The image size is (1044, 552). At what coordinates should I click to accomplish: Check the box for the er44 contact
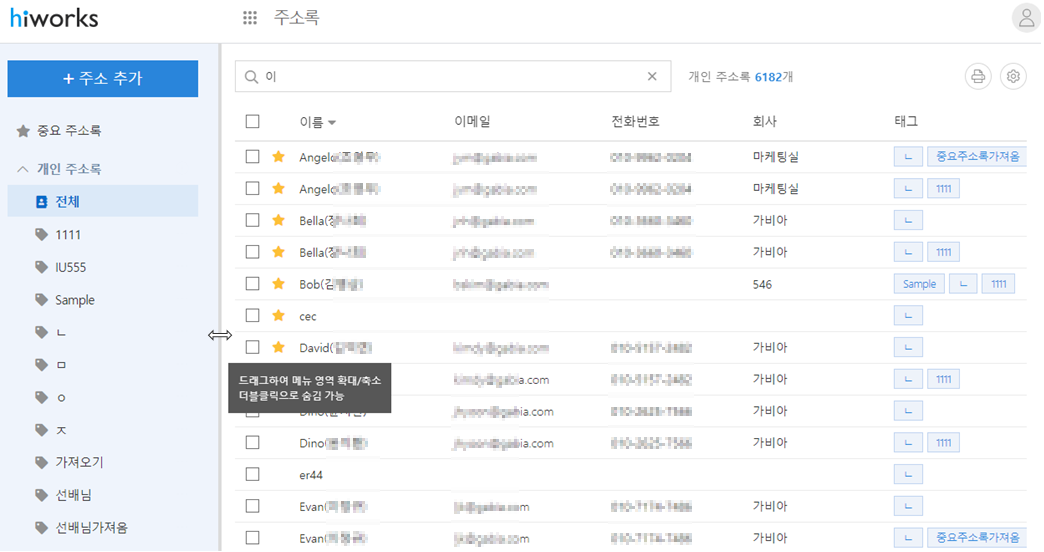[x=252, y=474]
